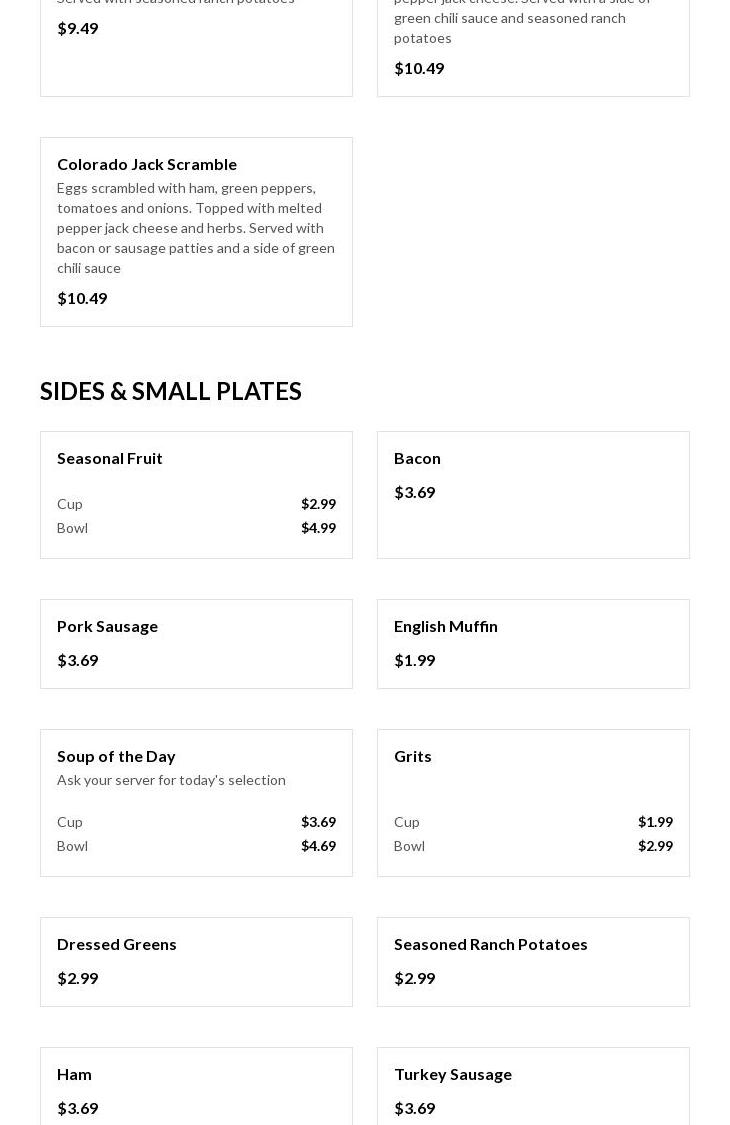The width and height of the screenshot is (730, 1125).
Task: Select the Bacon side item
Action: pyautogui.click(x=417, y=458)
